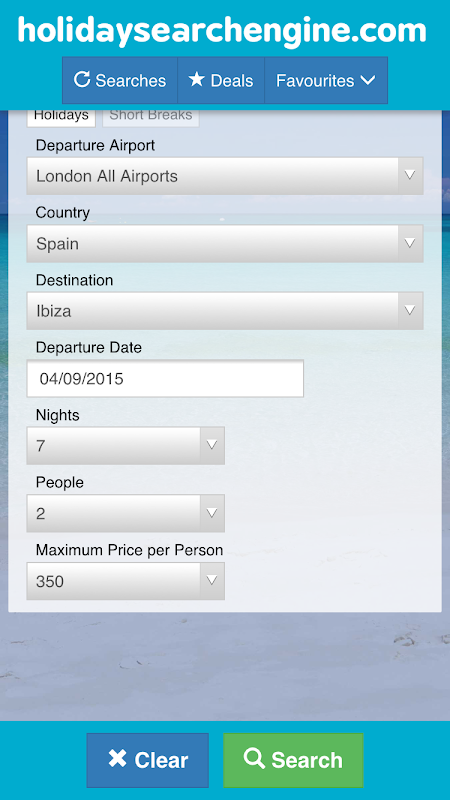Click the Destination dropdown arrow
The height and width of the screenshot is (800, 450).
pos(410,311)
